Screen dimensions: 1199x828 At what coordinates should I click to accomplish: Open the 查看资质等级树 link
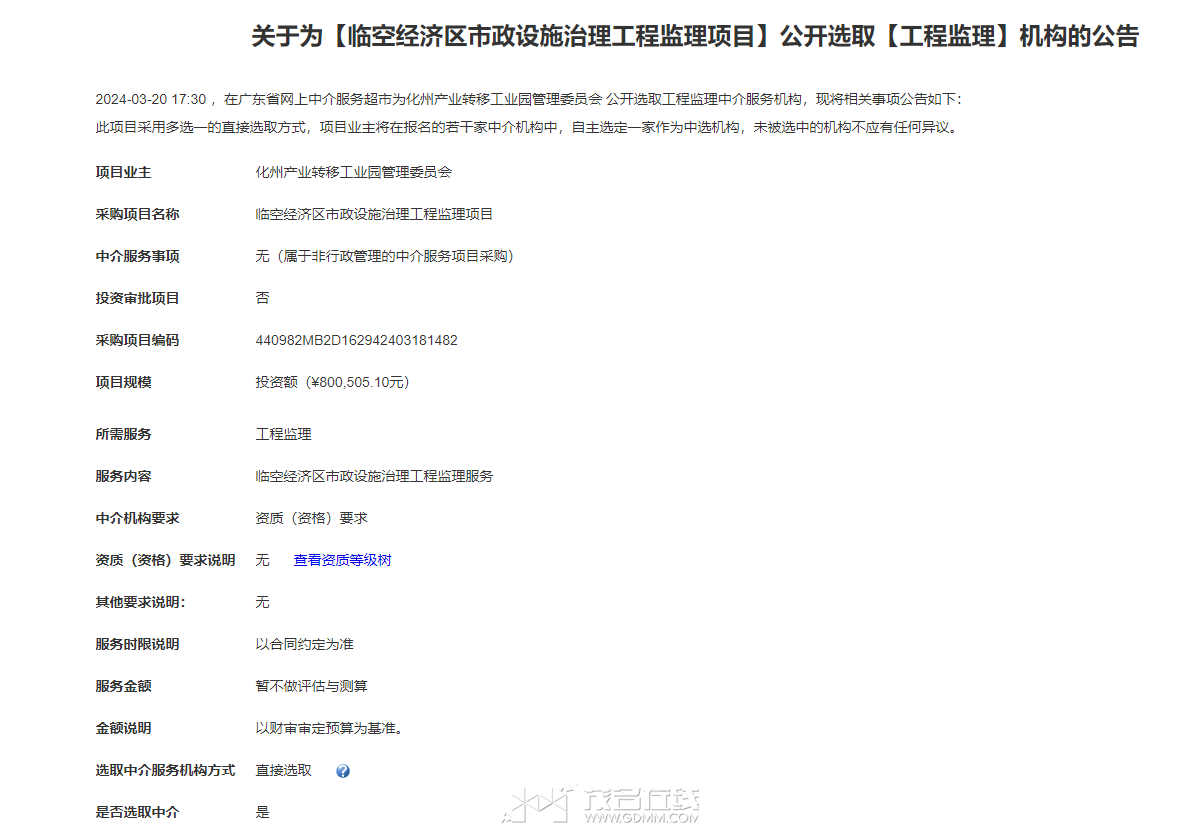click(x=342, y=560)
